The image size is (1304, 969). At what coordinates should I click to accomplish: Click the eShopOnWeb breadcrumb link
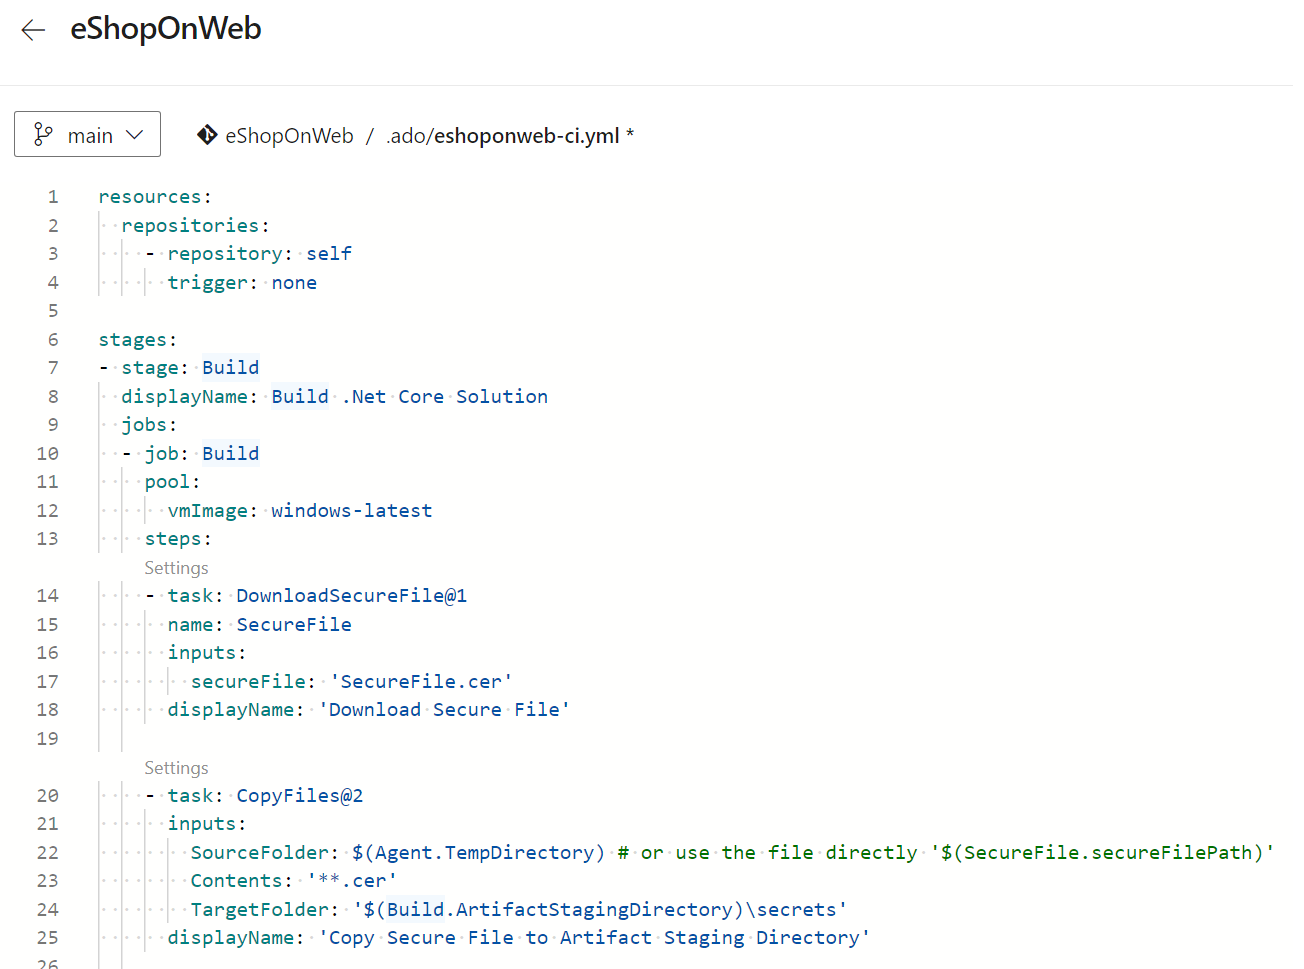(289, 135)
